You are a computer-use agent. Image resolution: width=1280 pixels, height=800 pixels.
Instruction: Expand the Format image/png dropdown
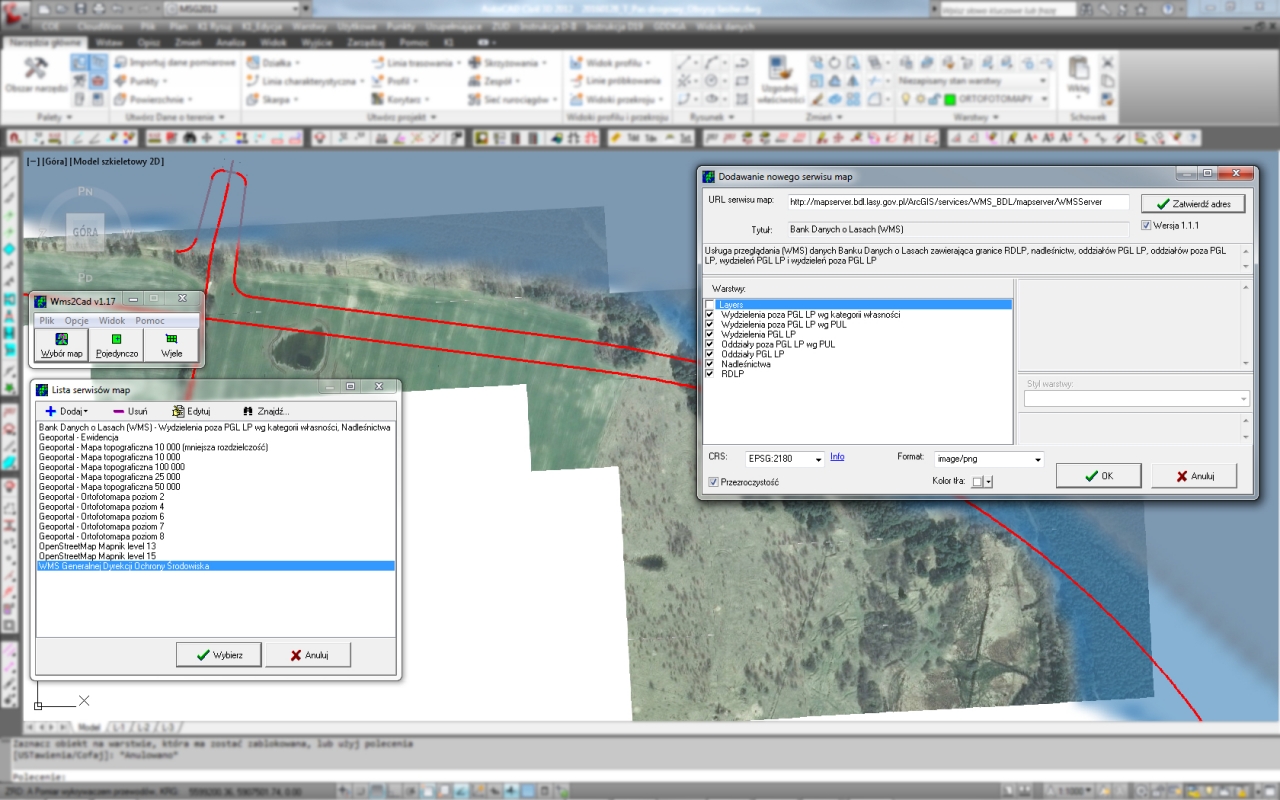tap(1037, 460)
